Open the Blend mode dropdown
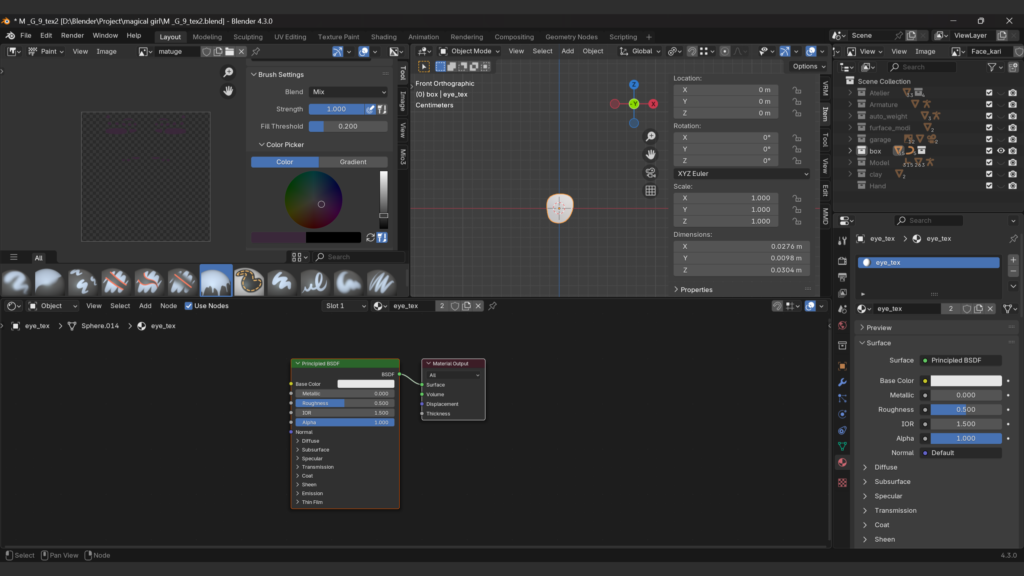 point(348,92)
